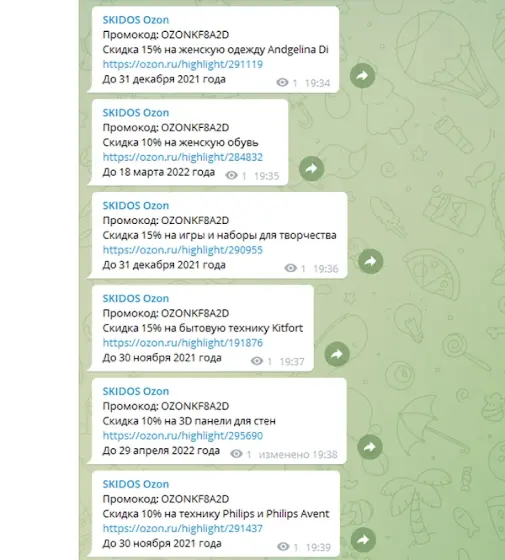Open the ozon.ru/highlight/191876 link
The height and width of the screenshot is (560, 505).
[x=182, y=343]
